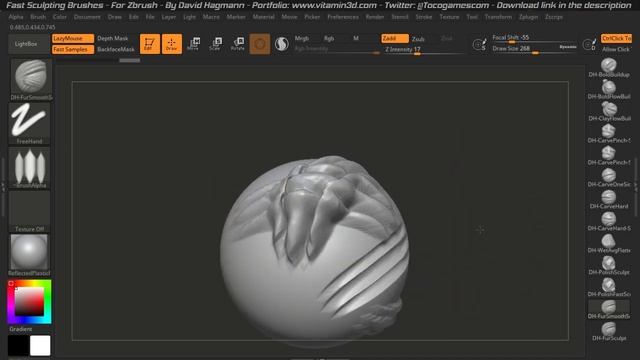Viewport: 640px width, 360px height.
Task: Enable BackfaceMask
Action: click(116, 49)
